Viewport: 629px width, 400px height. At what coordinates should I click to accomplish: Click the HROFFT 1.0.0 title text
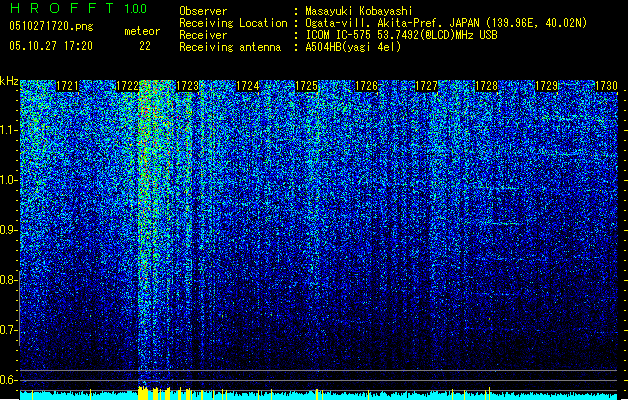click(79, 8)
